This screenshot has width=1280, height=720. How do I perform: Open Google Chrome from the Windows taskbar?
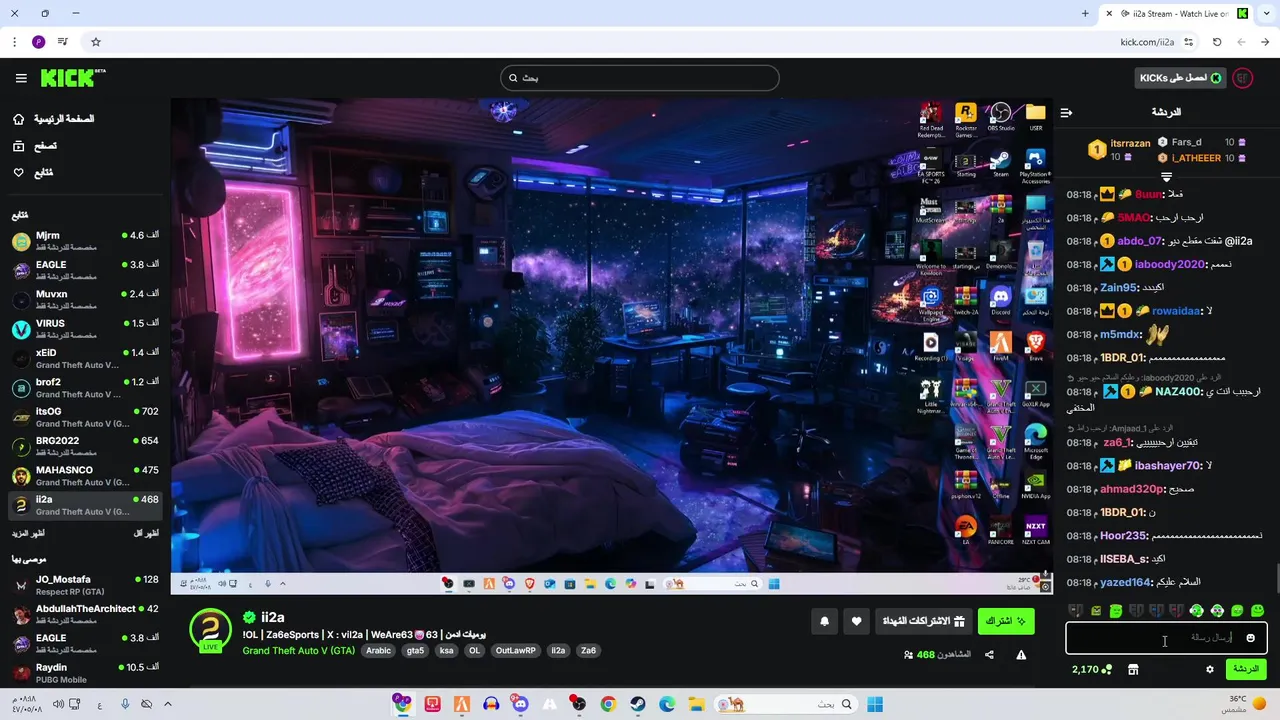tap(608, 704)
